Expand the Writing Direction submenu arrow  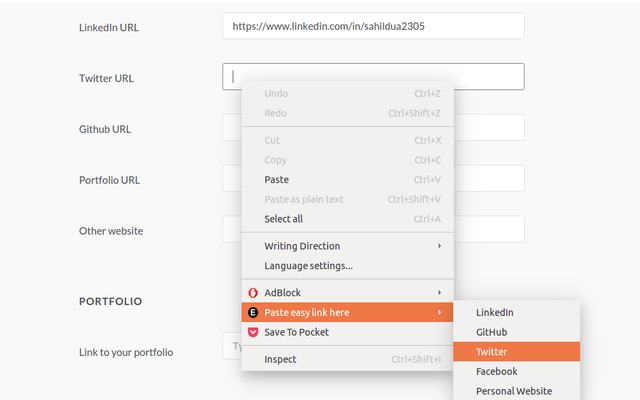pos(439,246)
